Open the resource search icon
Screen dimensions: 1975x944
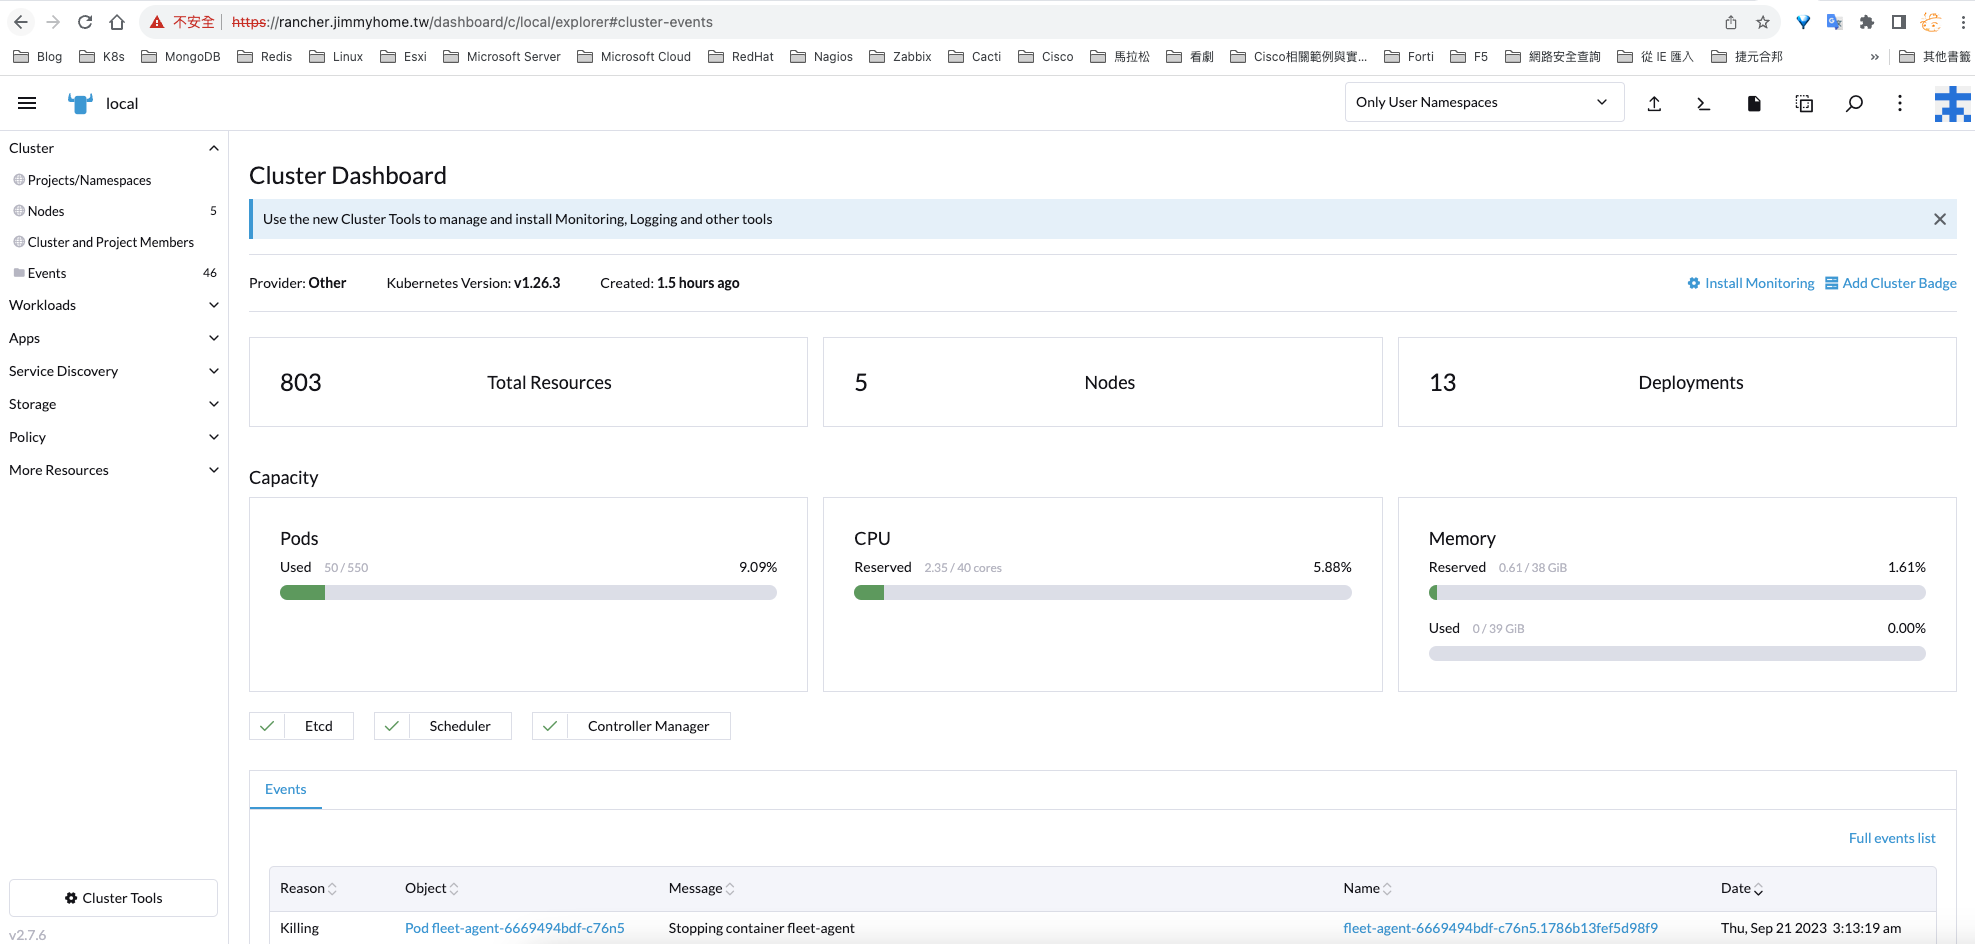click(x=1854, y=103)
